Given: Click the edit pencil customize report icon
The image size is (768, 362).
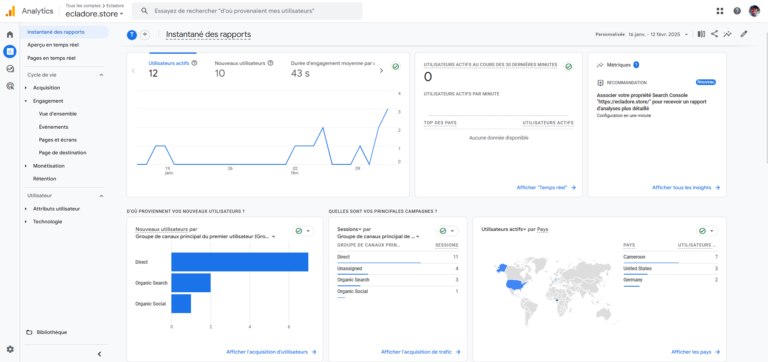Looking at the screenshot, I should click(744, 34).
